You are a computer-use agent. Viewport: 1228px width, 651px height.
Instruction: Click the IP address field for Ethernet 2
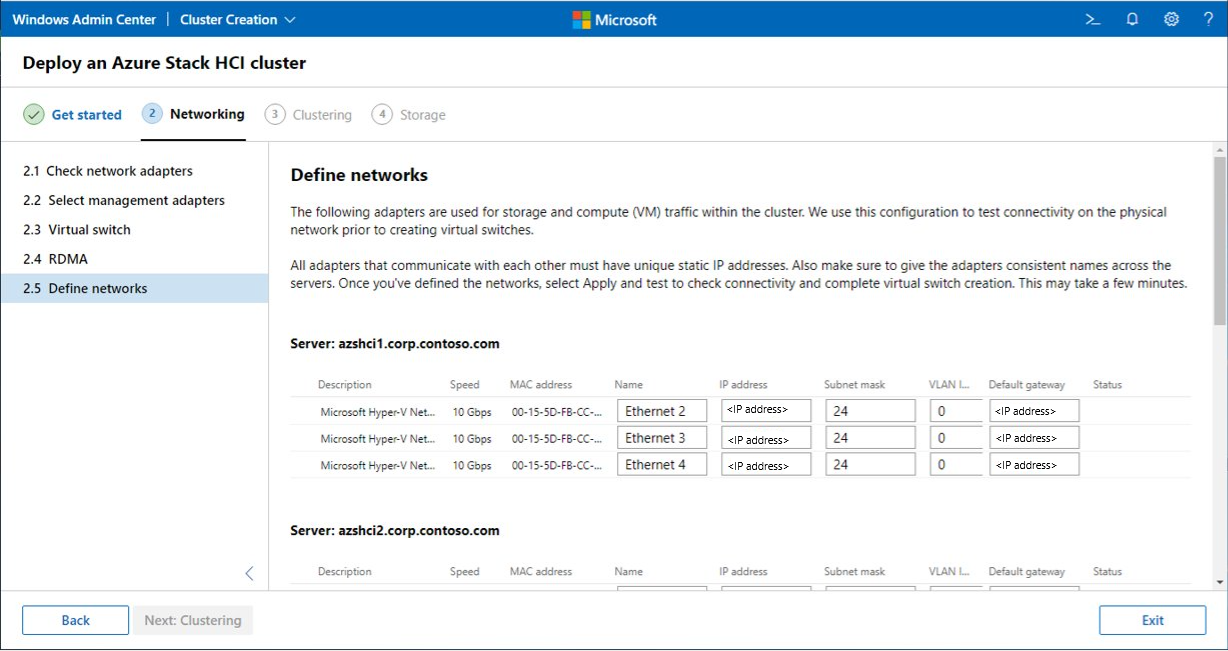(766, 410)
